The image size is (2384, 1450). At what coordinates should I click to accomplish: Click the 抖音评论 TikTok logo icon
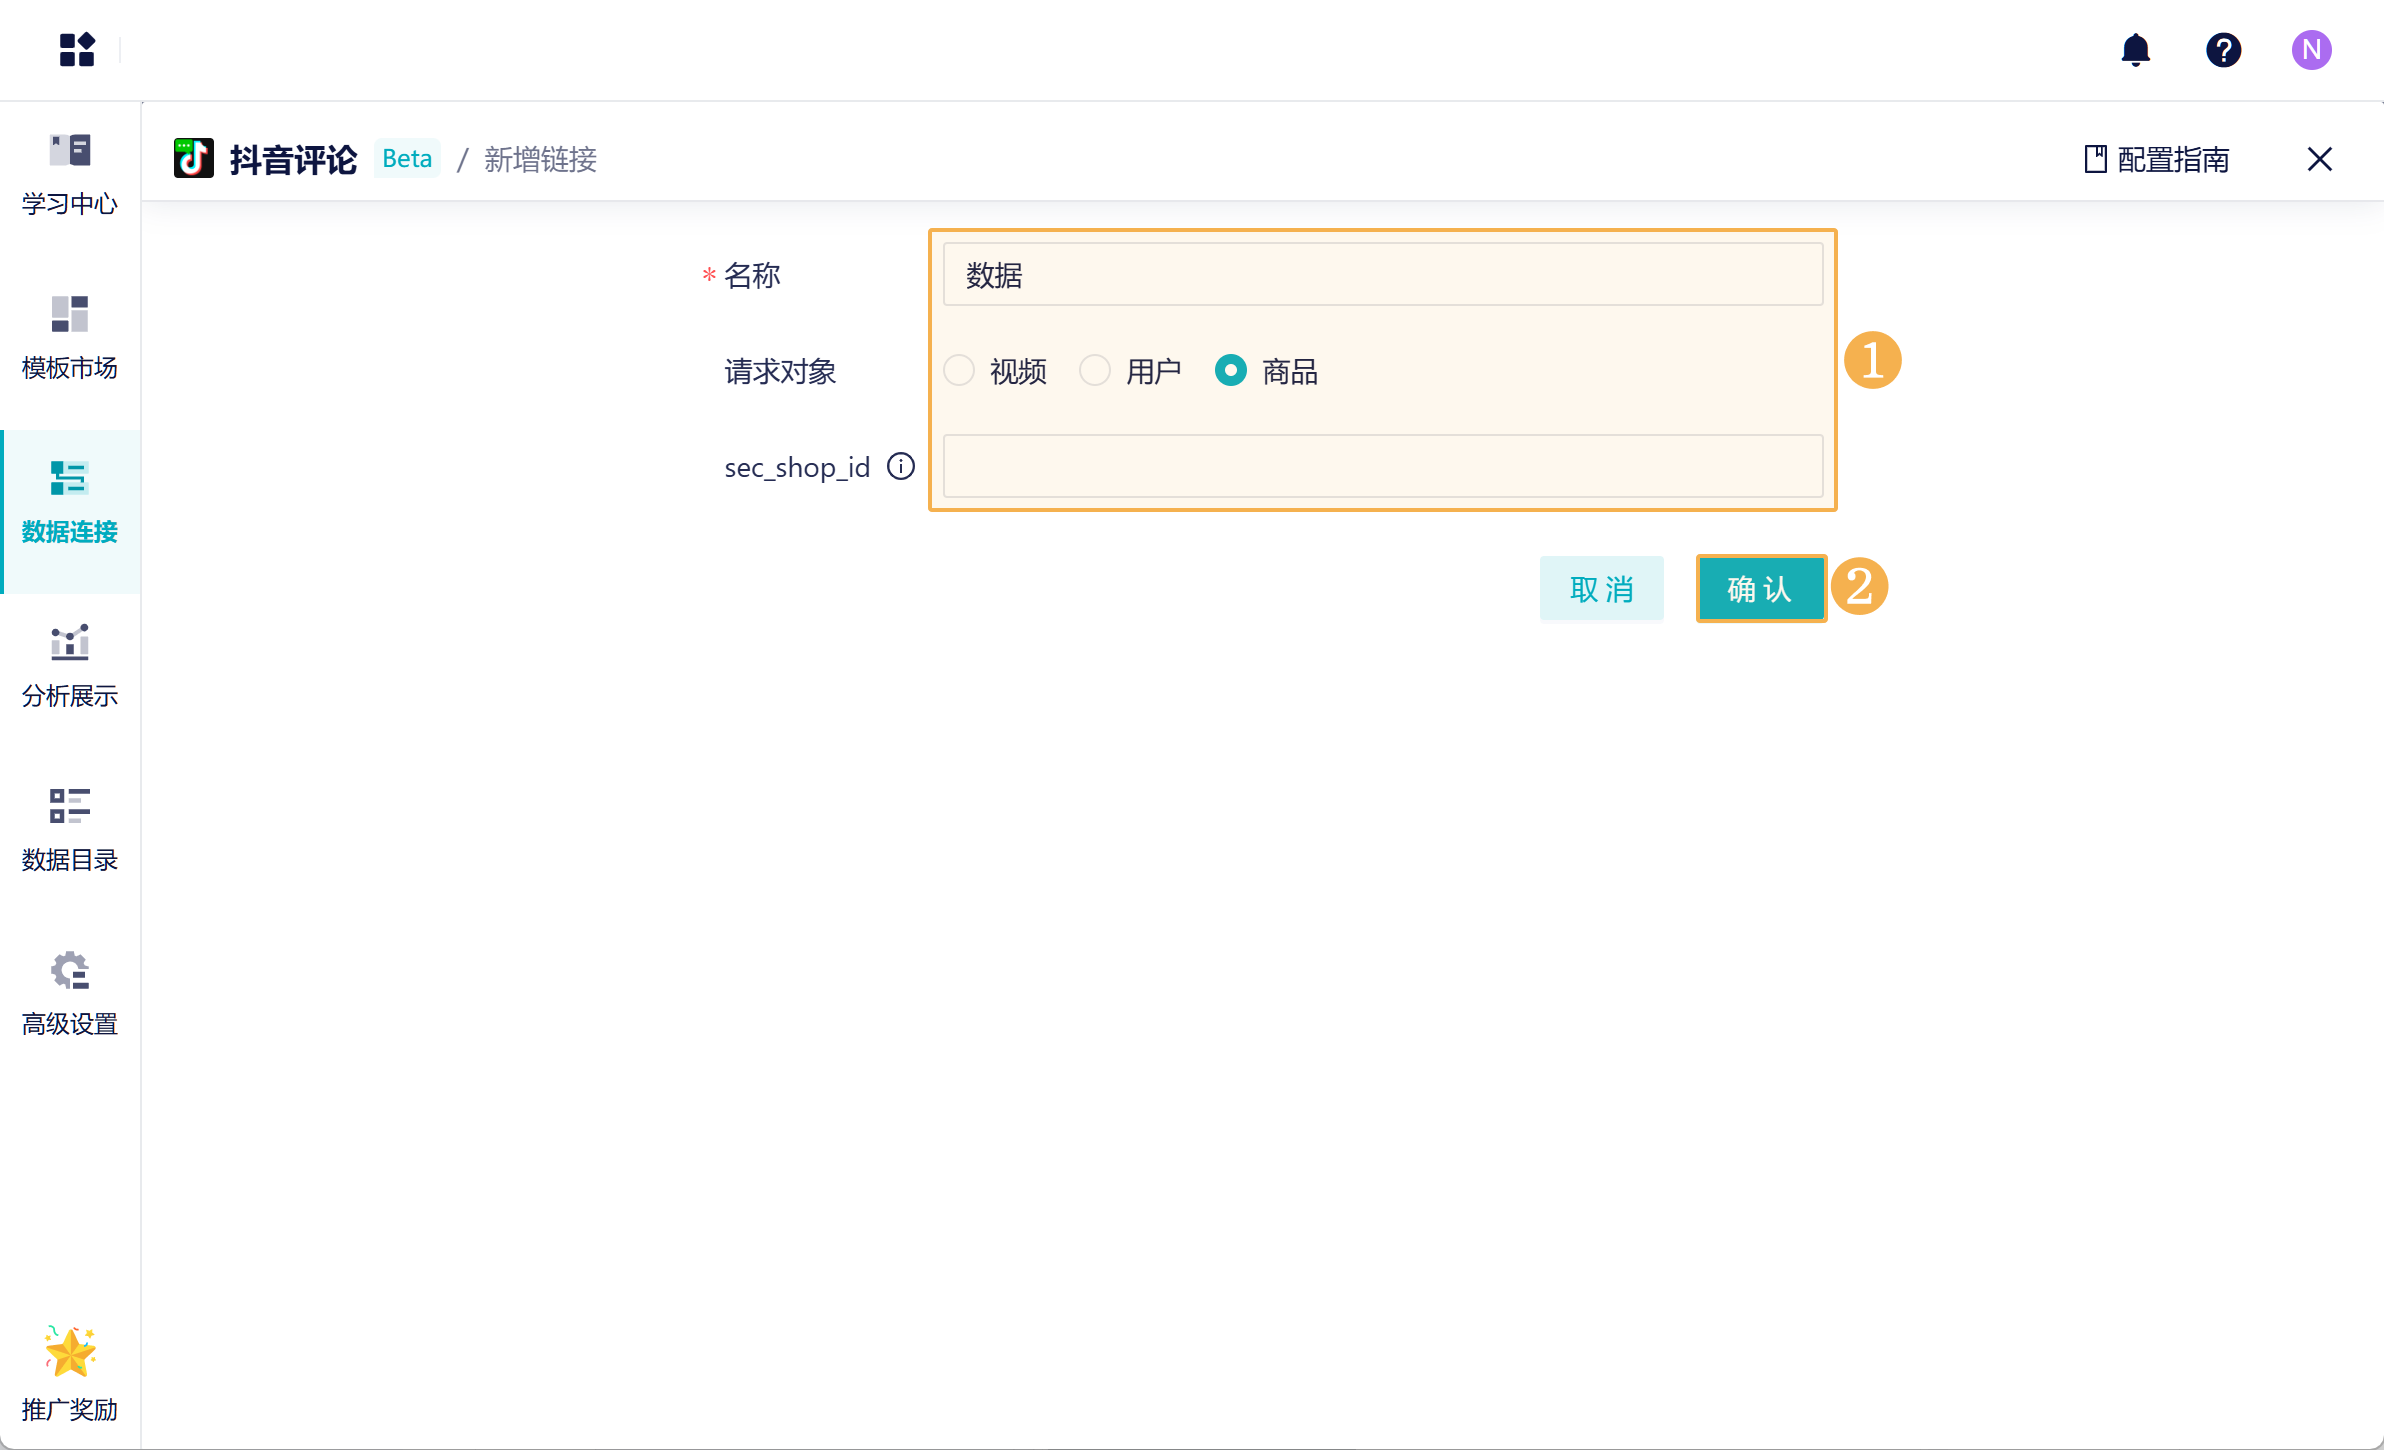pos(193,158)
